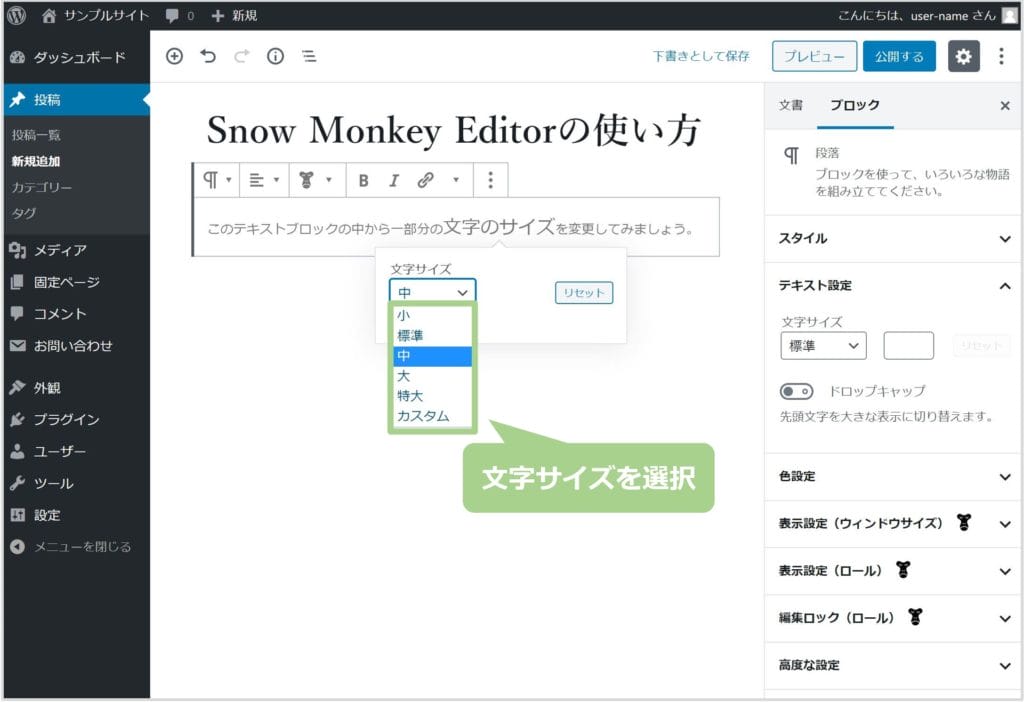Click the comments bubble icon in admin bar
Viewport: 1024px width, 702px height.
pyautogui.click(x=172, y=16)
